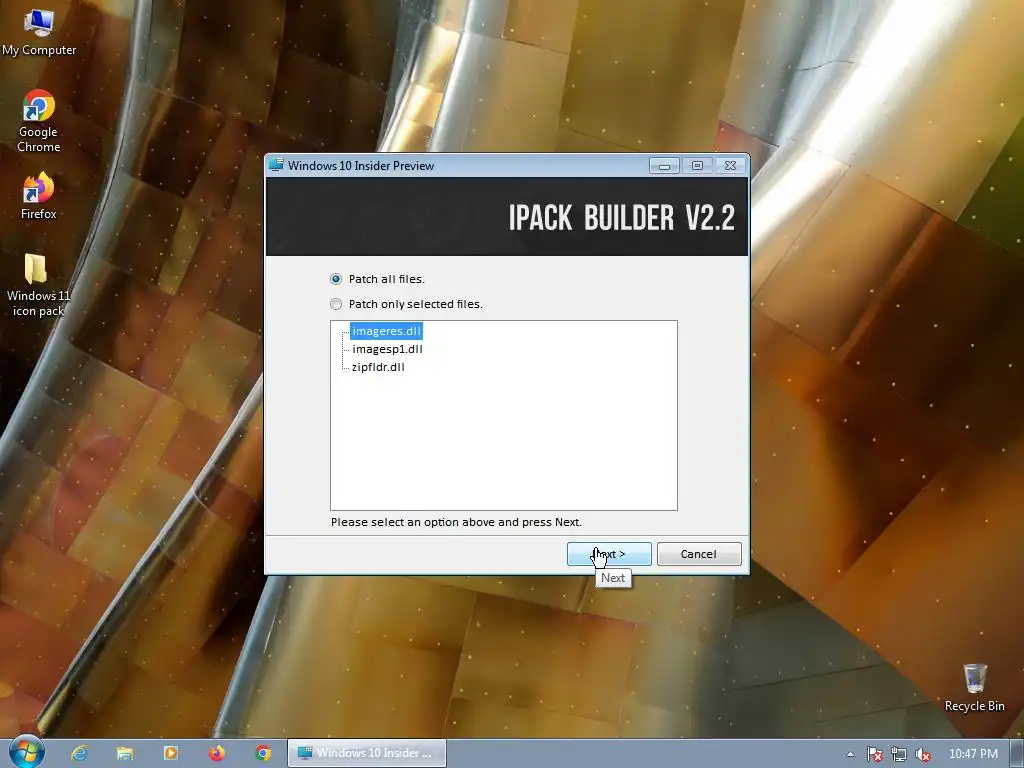Open the Windows Start menu orb
1024x768 pixels.
tap(26, 752)
